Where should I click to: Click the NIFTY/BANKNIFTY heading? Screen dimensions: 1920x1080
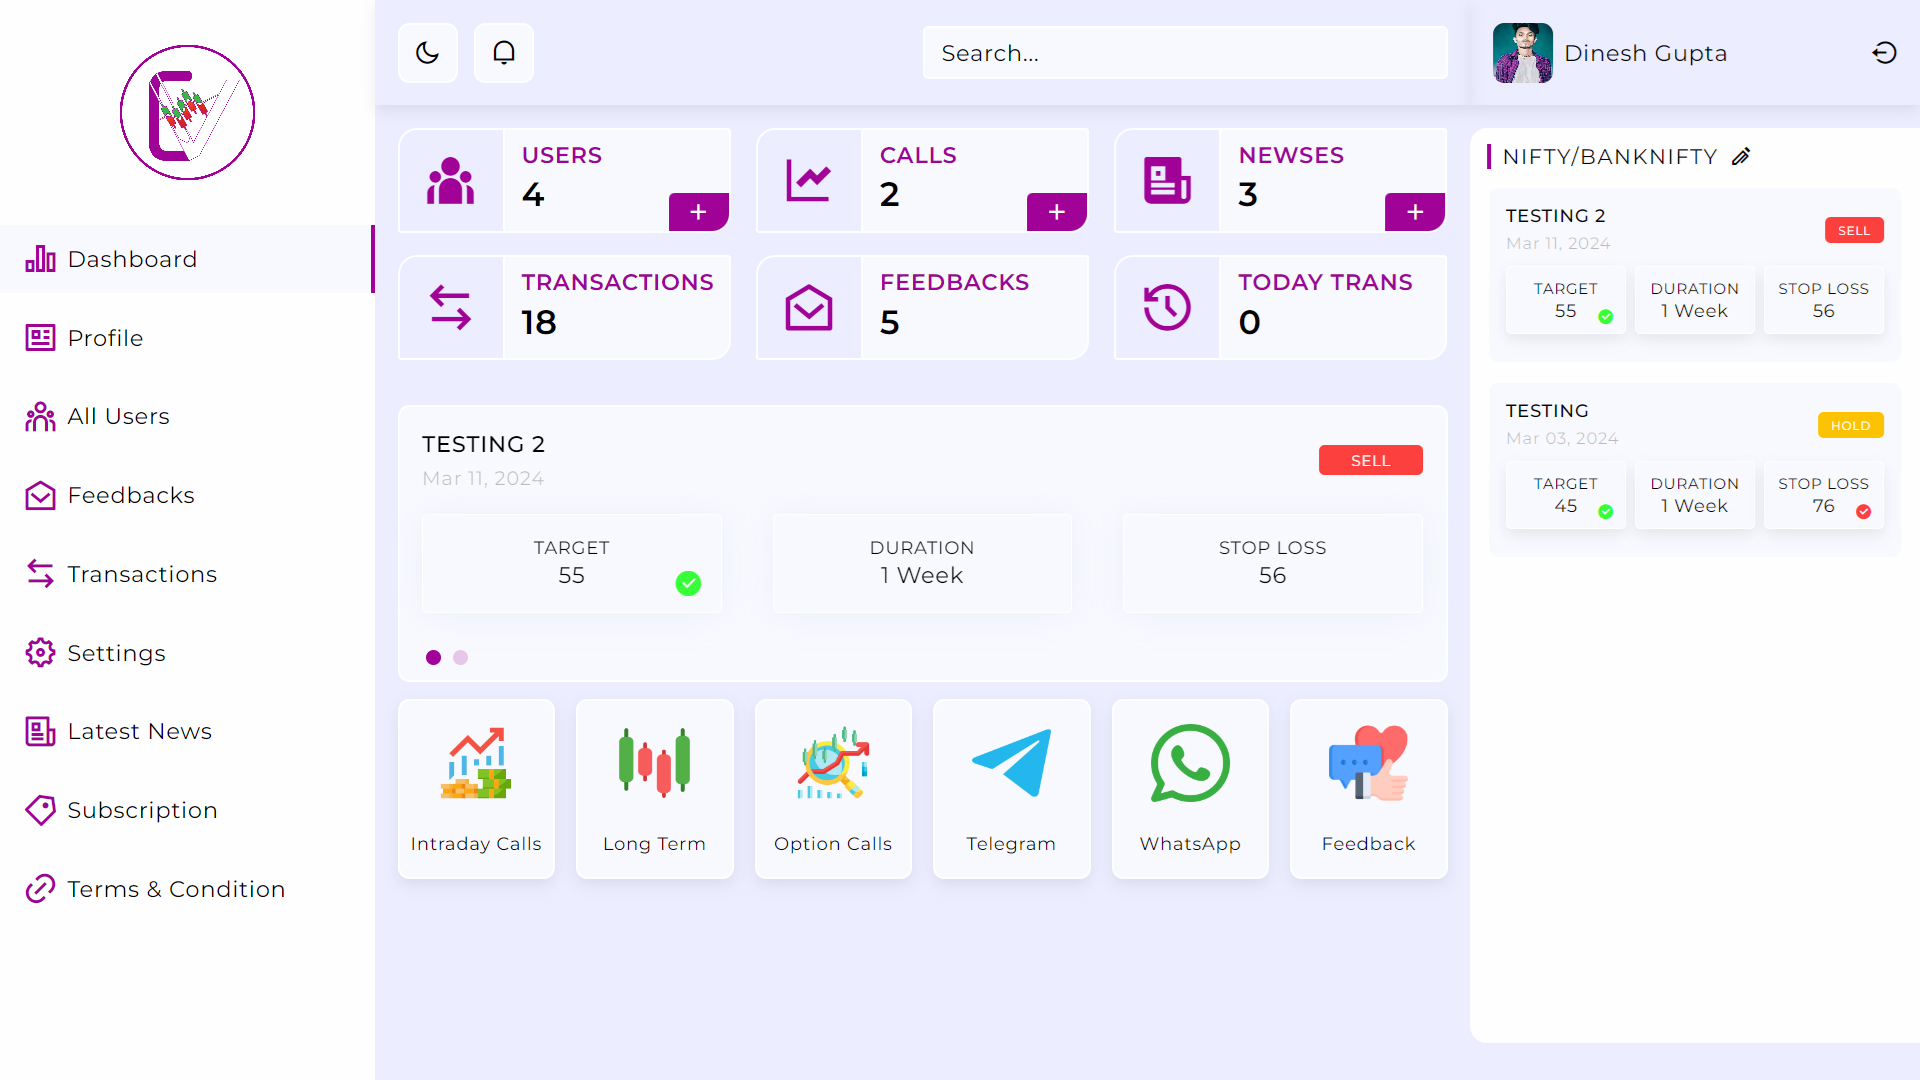point(1609,157)
